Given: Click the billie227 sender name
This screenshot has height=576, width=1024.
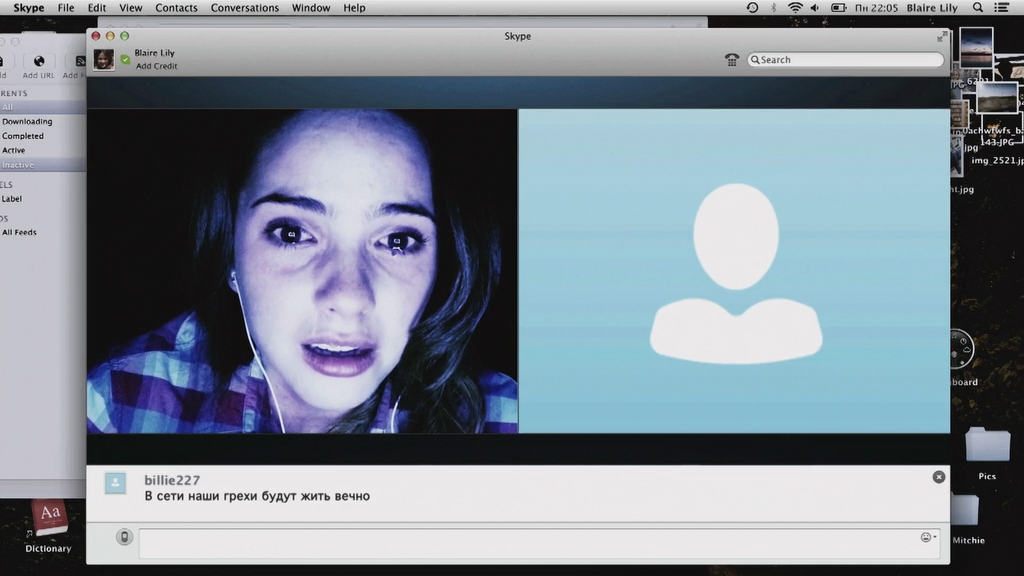Looking at the screenshot, I should [172, 480].
